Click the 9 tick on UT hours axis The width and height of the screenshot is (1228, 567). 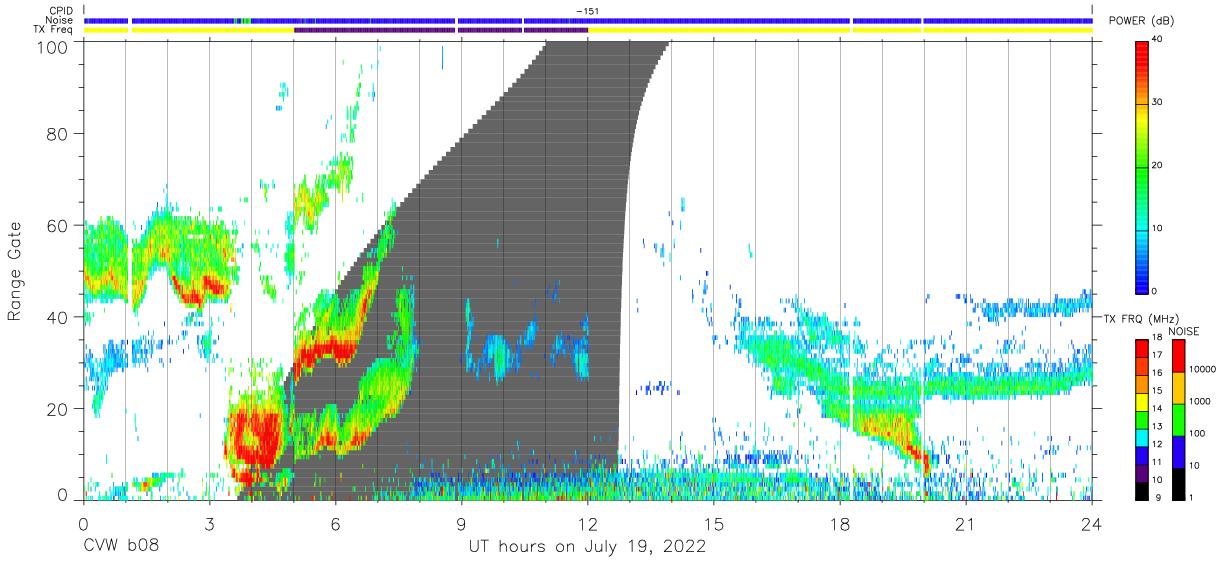coord(461,524)
